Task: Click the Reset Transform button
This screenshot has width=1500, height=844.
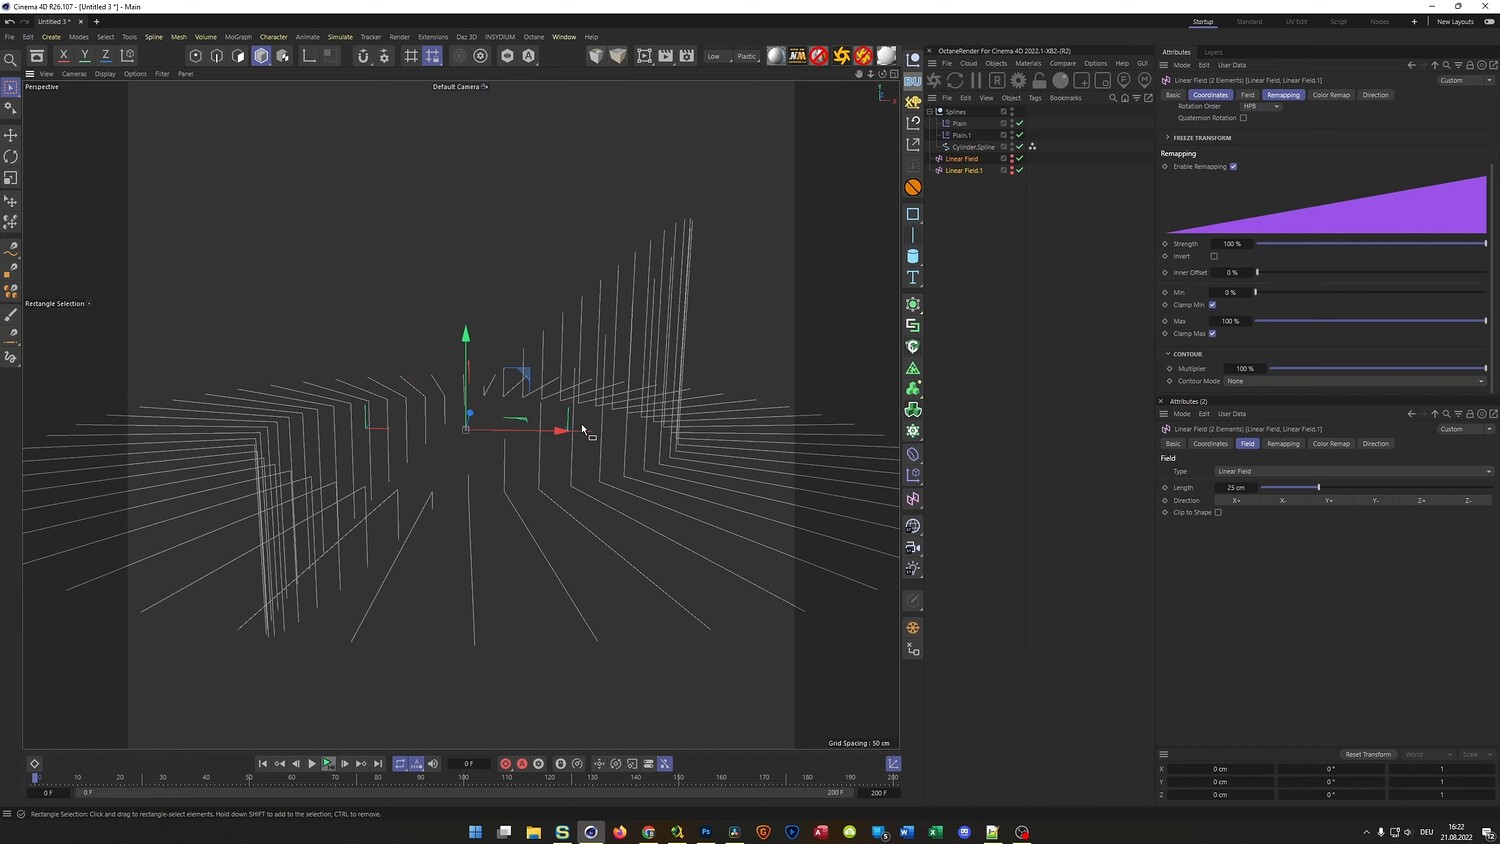Action: pos(1368,755)
